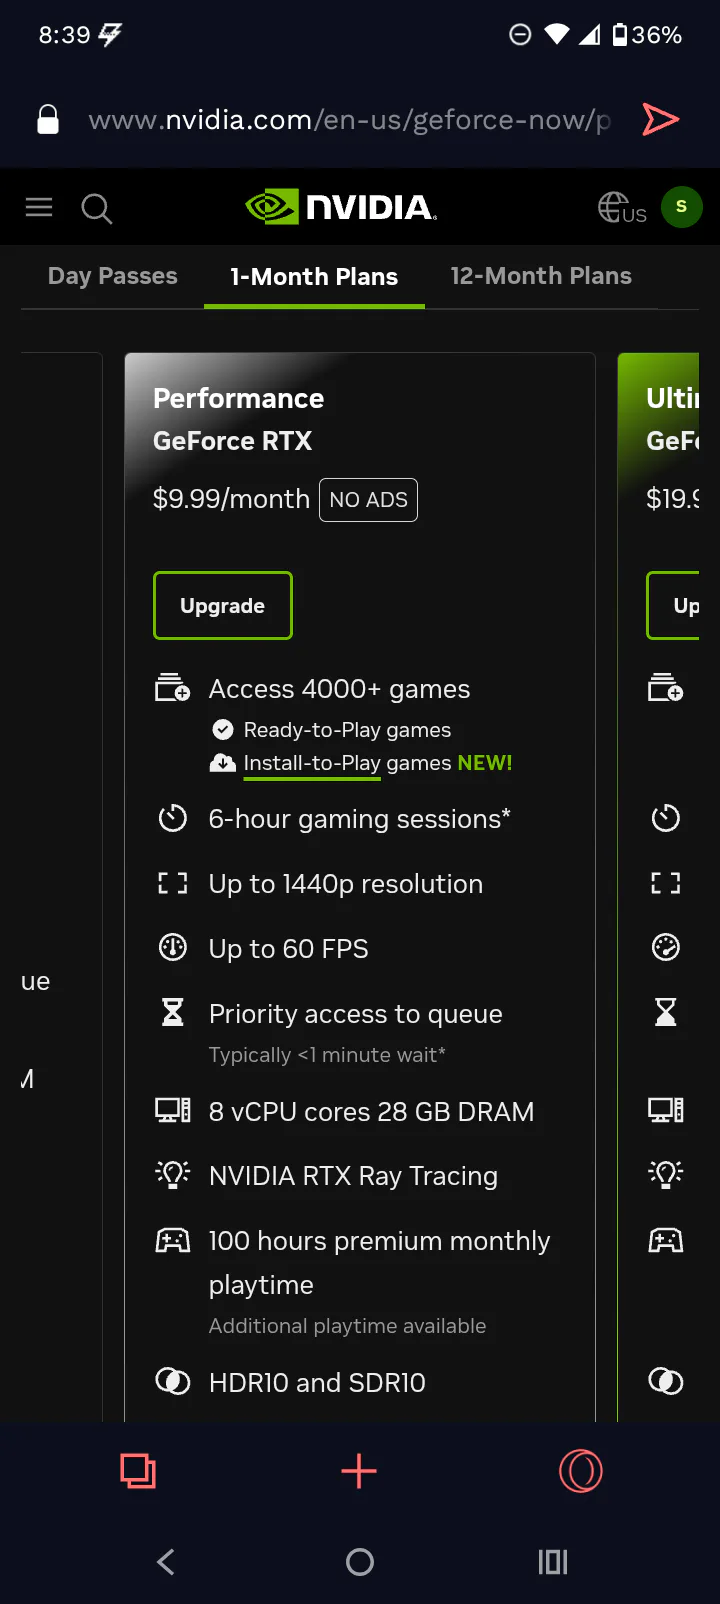This screenshot has height=1604, width=720.
Task: Tap the search magnifier icon
Action: coord(96,209)
